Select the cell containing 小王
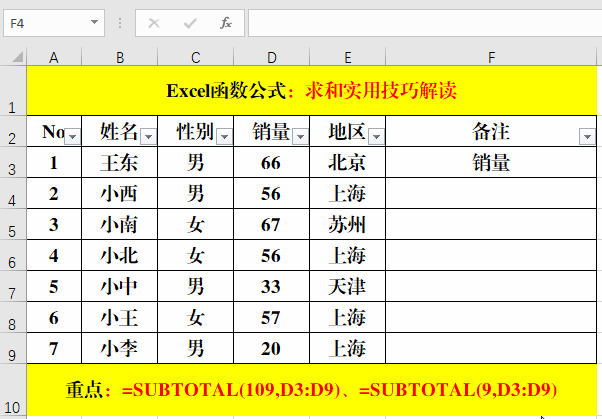The height and width of the screenshot is (419, 602). coord(119,318)
